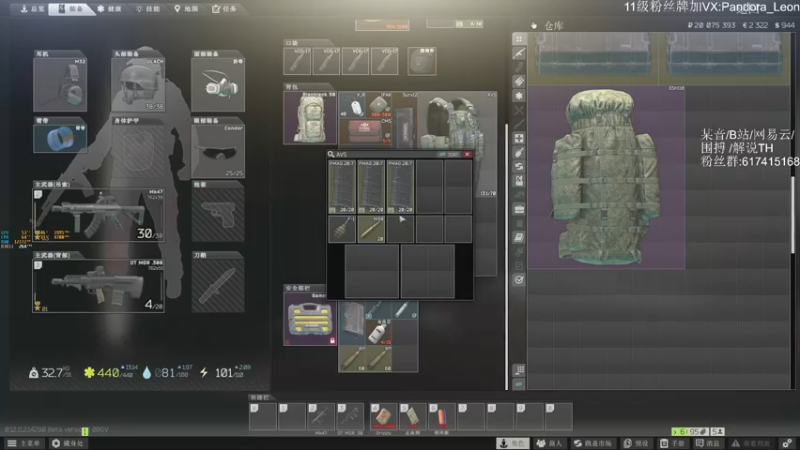Open settings gear in bottom bar
The width and height of the screenshot is (800, 450).
click(x=788, y=443)
